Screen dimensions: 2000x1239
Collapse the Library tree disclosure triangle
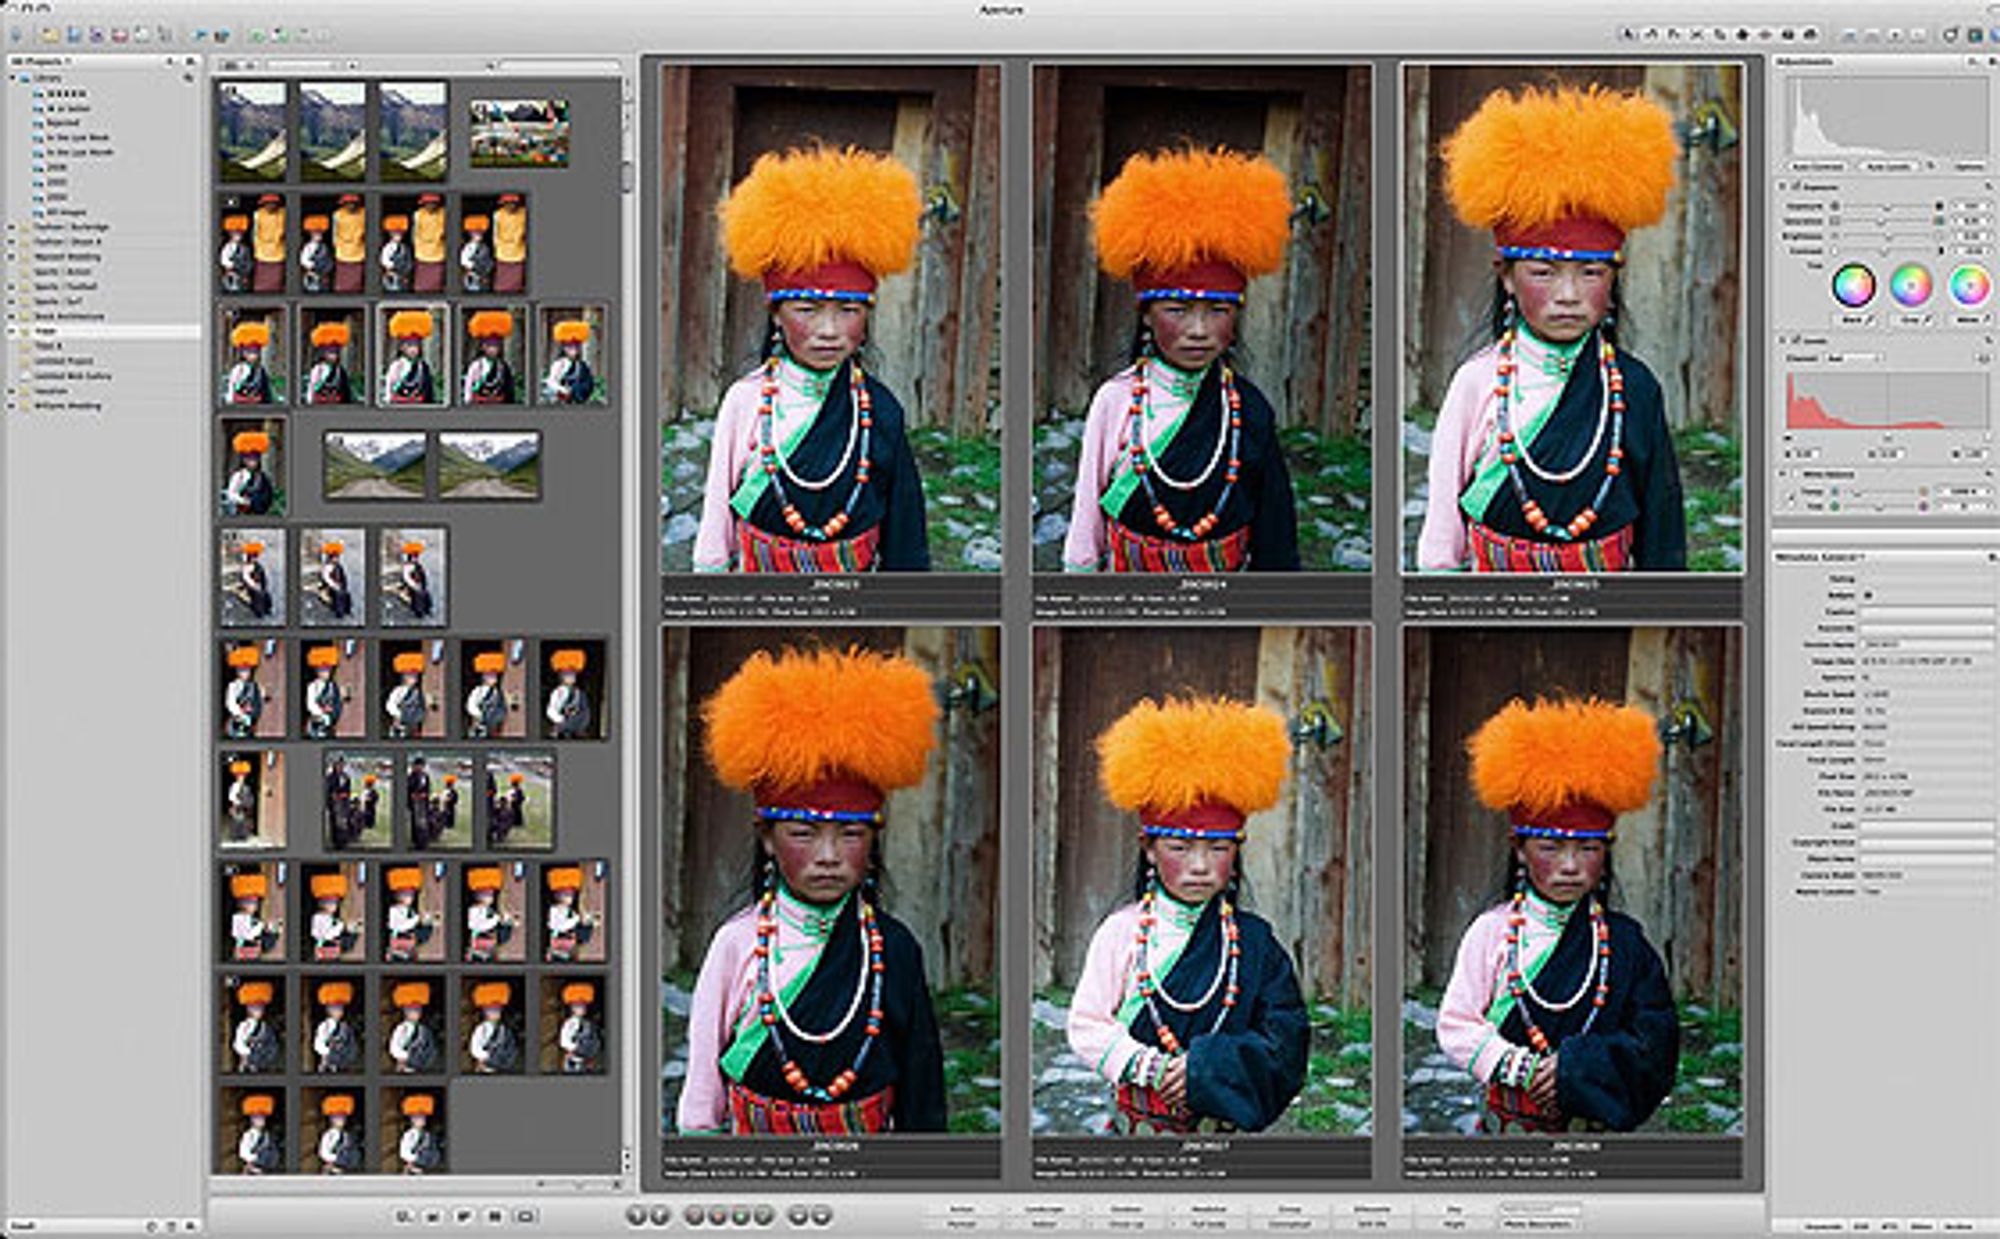click(12, 78)
